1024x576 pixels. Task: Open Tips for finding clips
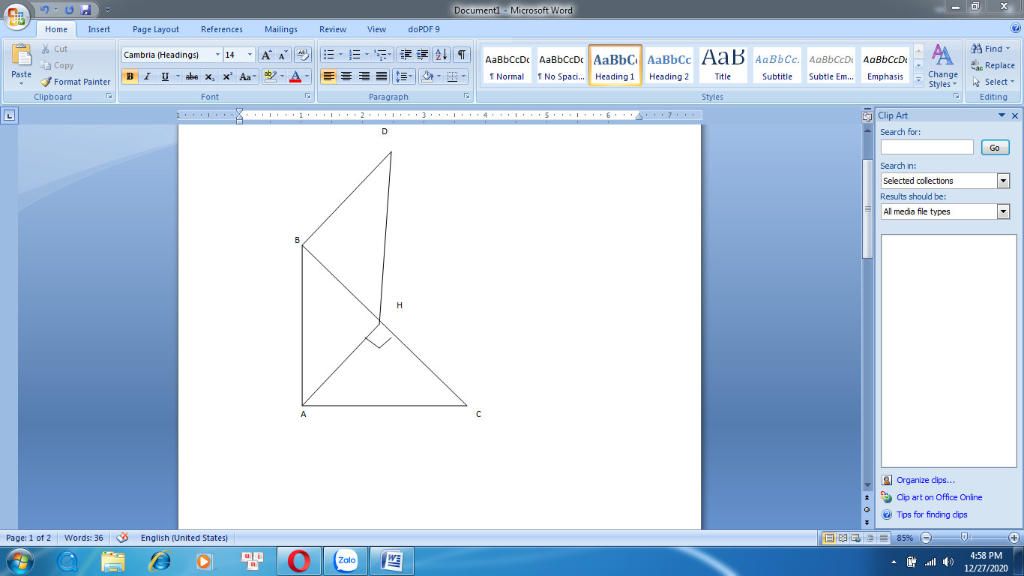tap(931, 515)
